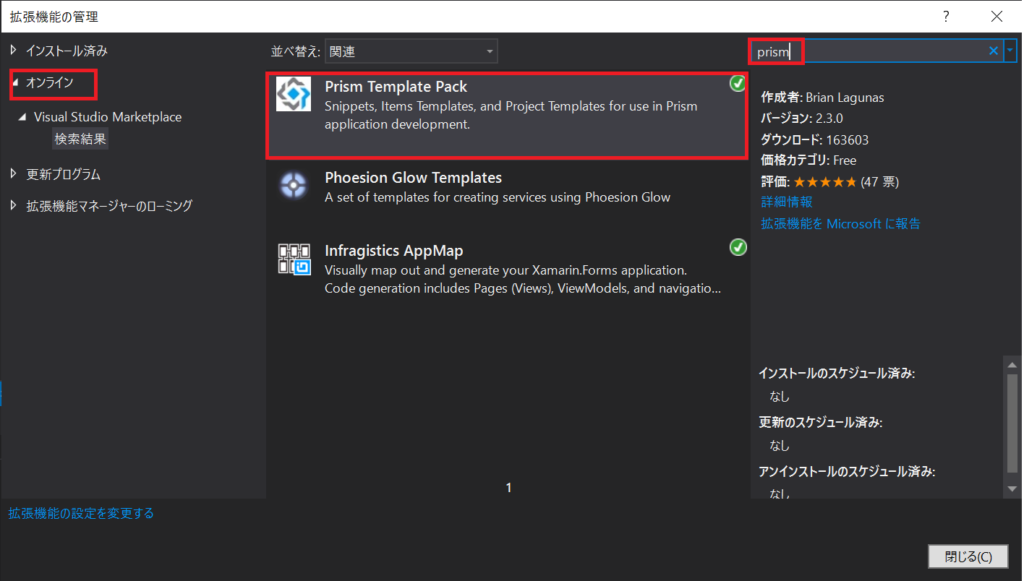
Task: Click the Phoesion Glow Templates description text
Action: click(x=498, y=197)
